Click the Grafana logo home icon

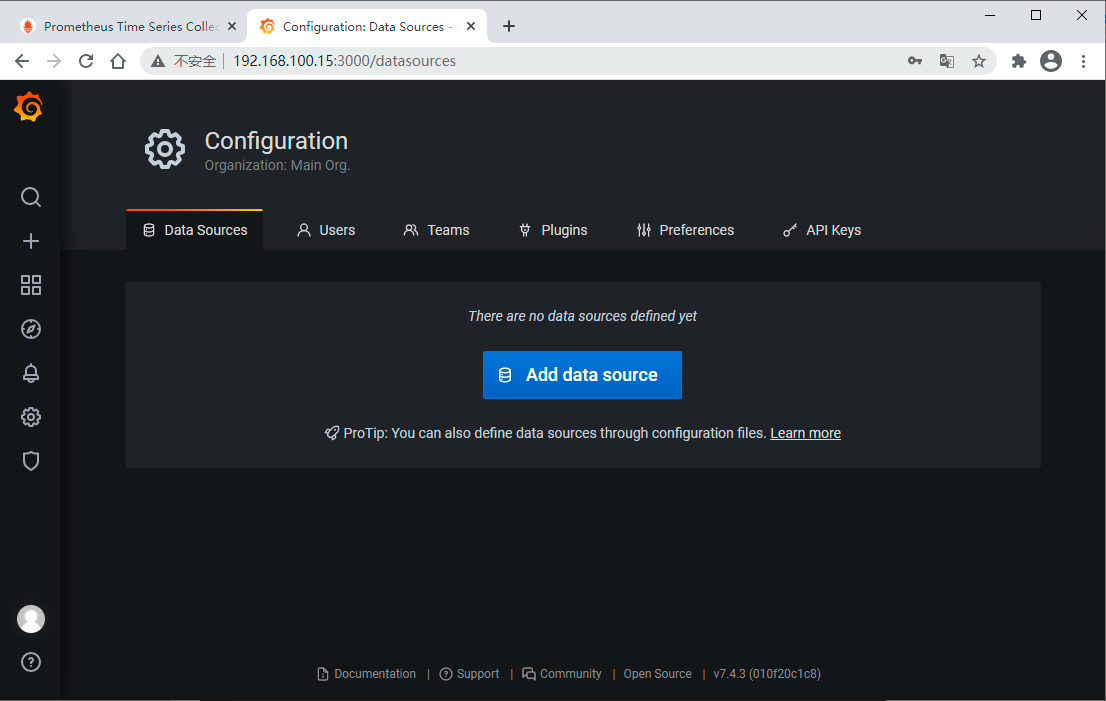29,107
